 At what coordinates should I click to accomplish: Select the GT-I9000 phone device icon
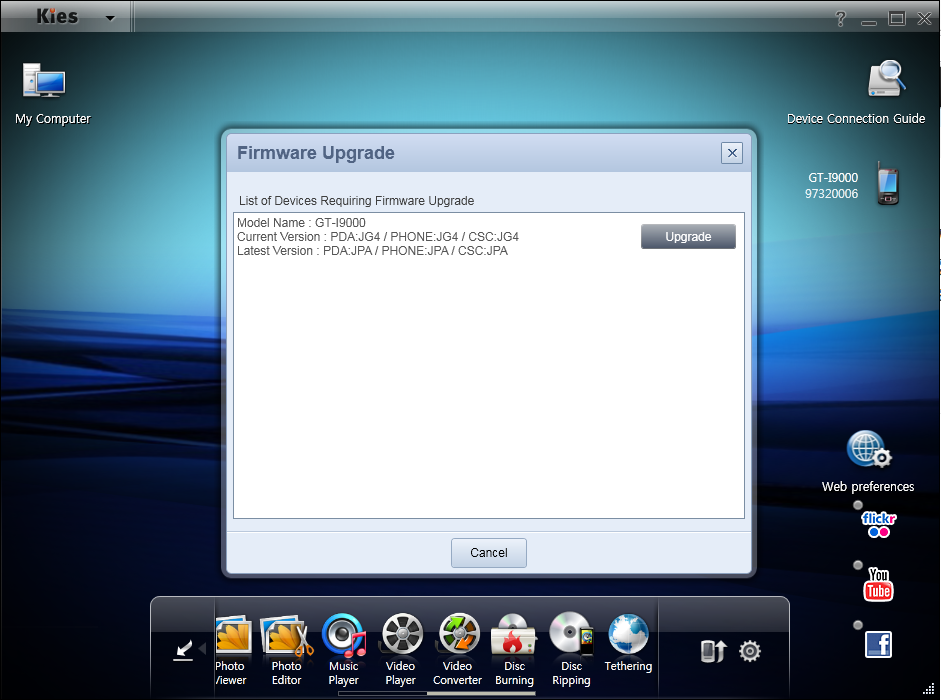[x=888, y=184]
